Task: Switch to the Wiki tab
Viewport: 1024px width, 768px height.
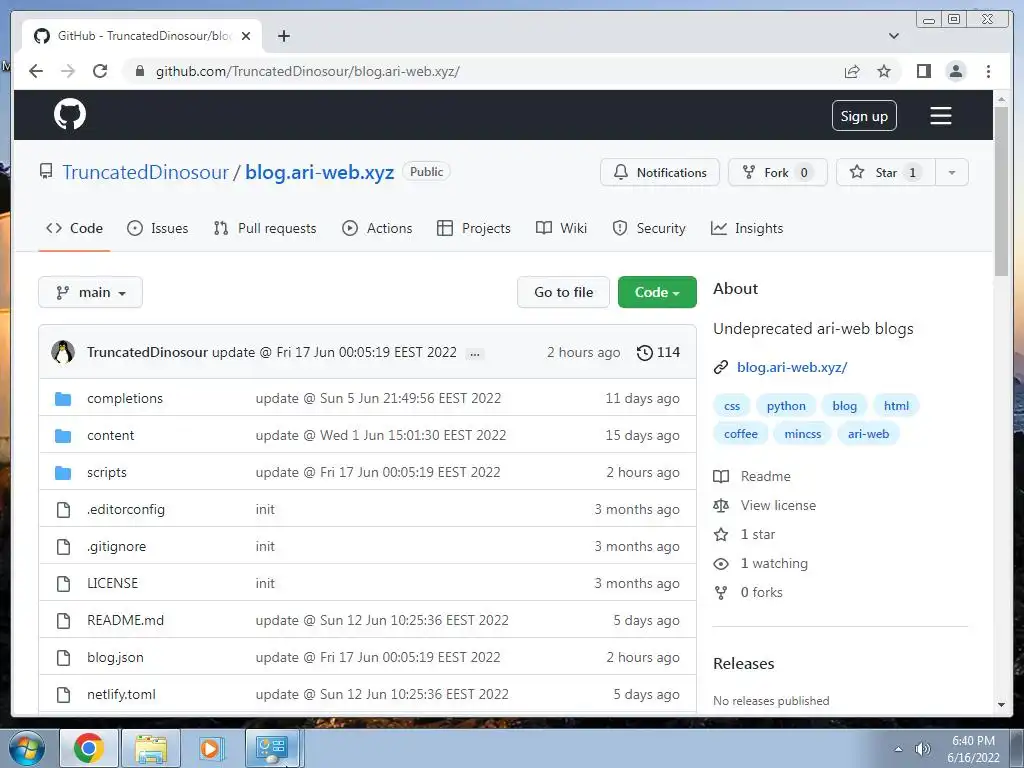Action: [x=561, y=228]
